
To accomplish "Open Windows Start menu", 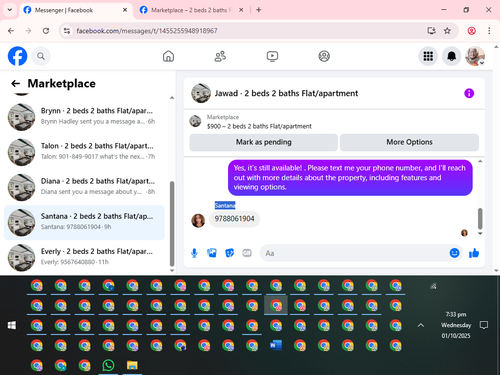I will click(x=12, y=325).
